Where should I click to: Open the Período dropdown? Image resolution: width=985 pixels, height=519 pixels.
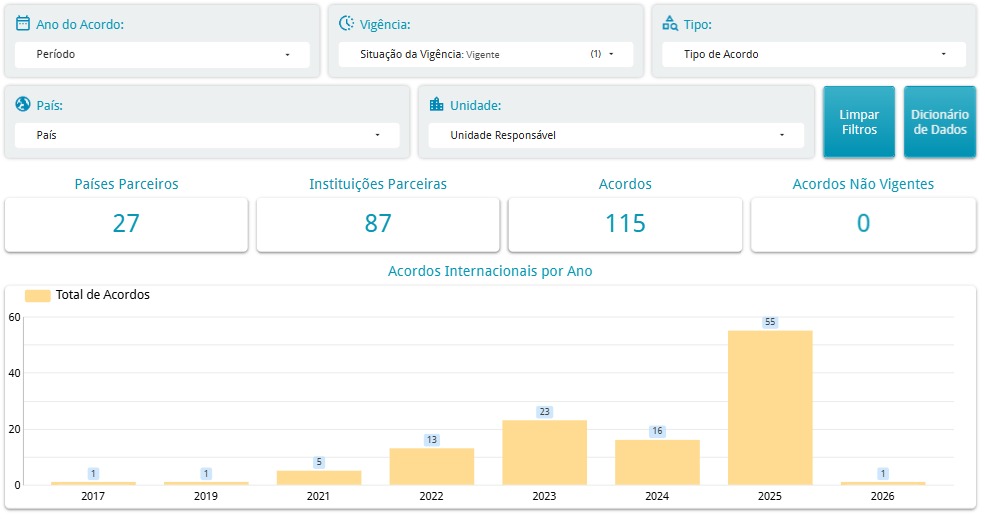point(162,55)
